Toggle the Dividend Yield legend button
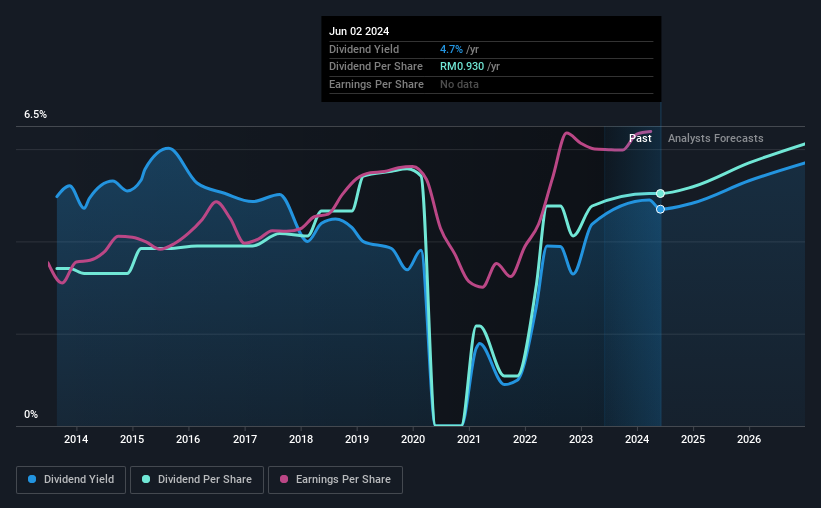The image size is (821, 508). [71, 480]
